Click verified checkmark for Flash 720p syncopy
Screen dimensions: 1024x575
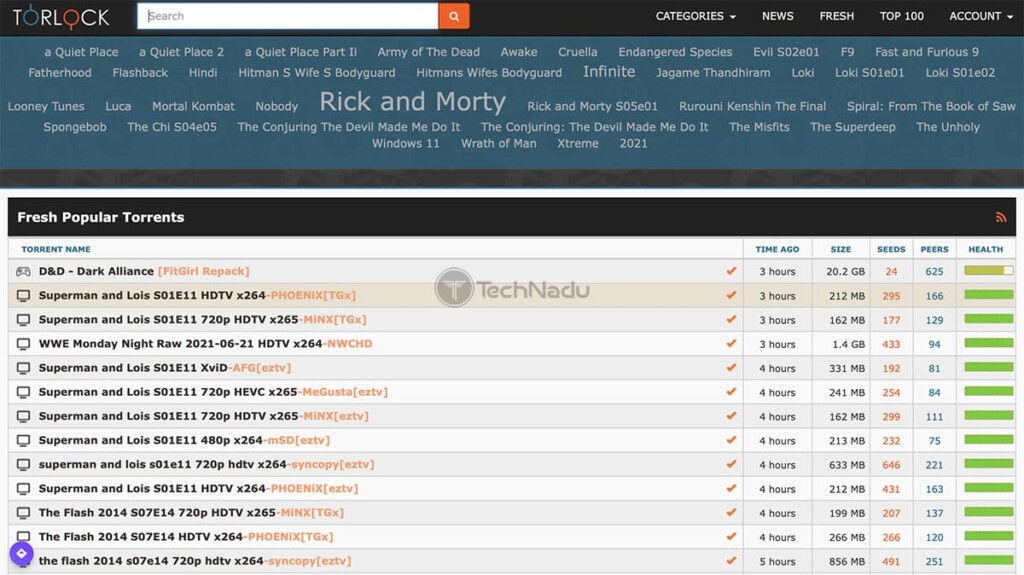tap(731, 561)
